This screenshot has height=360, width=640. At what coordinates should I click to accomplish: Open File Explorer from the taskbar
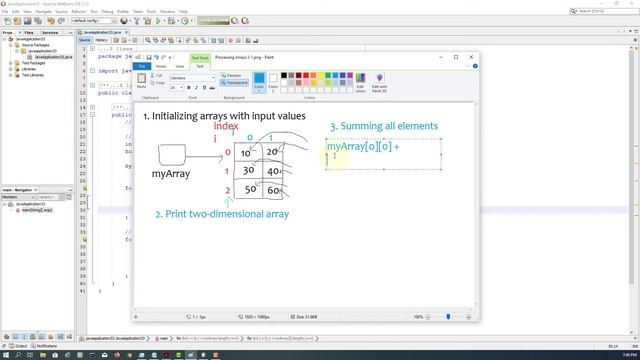pyautogui.click(x=43, y=355)
